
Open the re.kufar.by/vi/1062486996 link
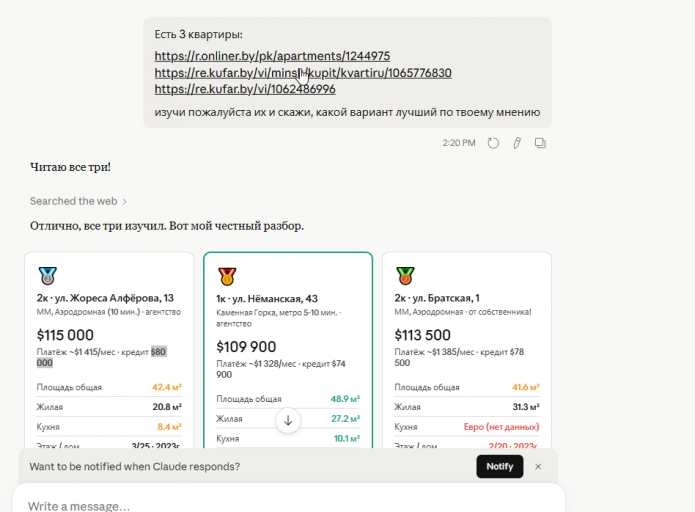point(245,89)
